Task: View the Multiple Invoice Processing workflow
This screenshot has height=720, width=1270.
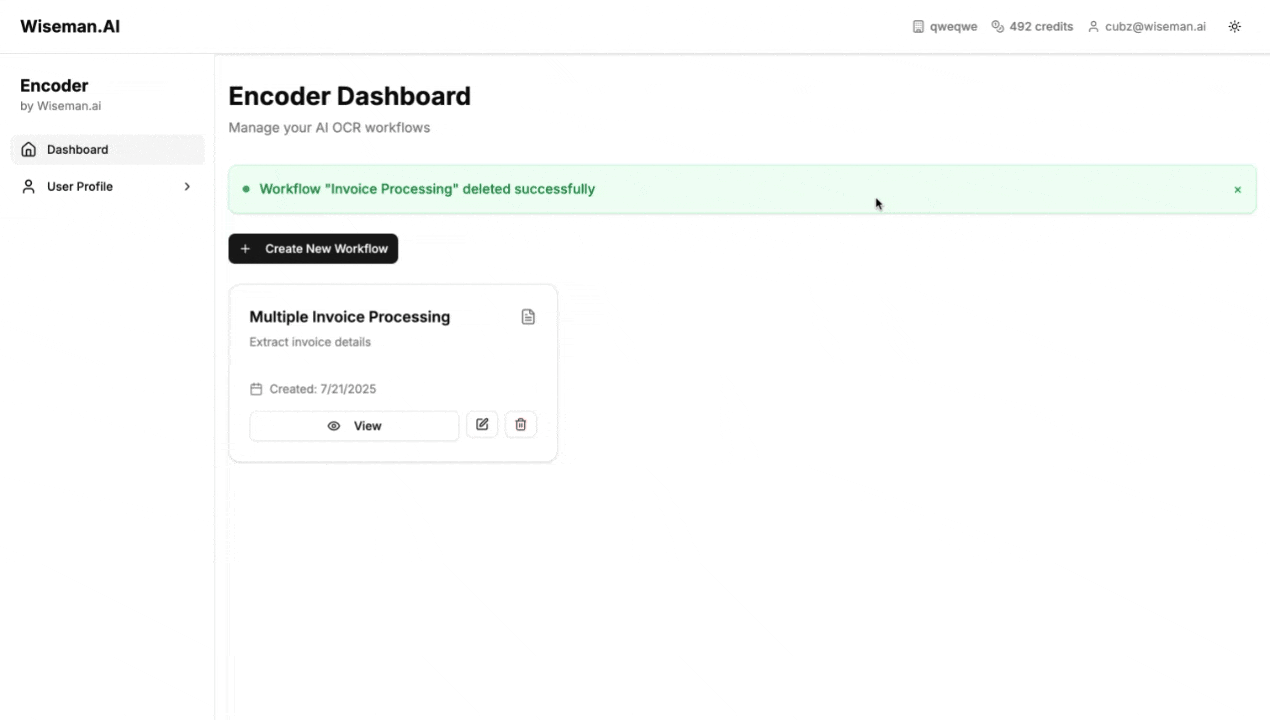Action: [x=355, y=425]
